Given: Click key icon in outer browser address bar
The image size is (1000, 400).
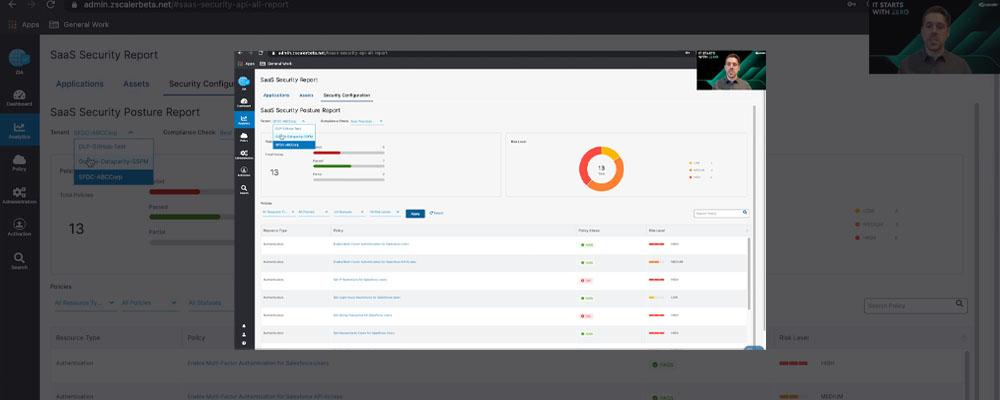Looking at the screenshot, I should coord(852,4).
